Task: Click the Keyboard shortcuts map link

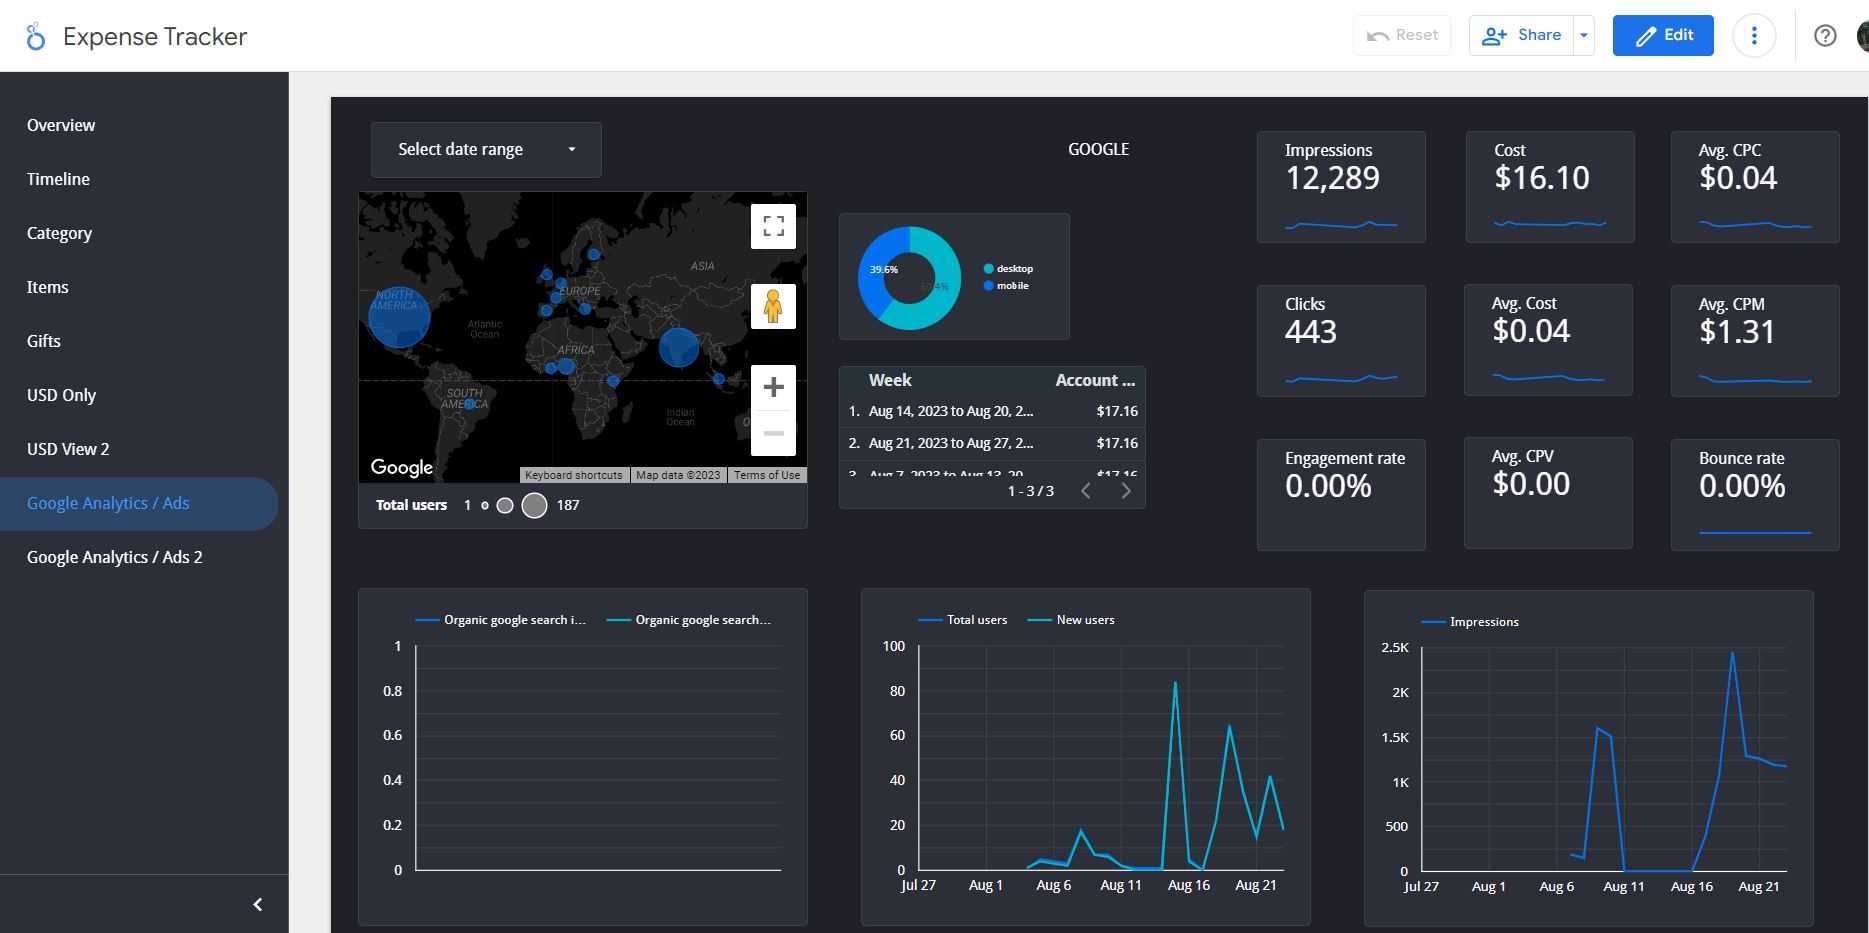Action: coord(574,475)
